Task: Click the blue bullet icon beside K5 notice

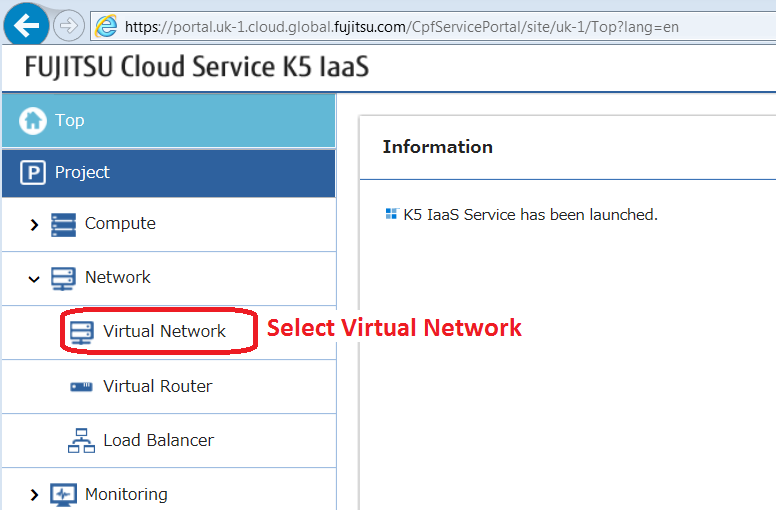Action: coord(391,214)
